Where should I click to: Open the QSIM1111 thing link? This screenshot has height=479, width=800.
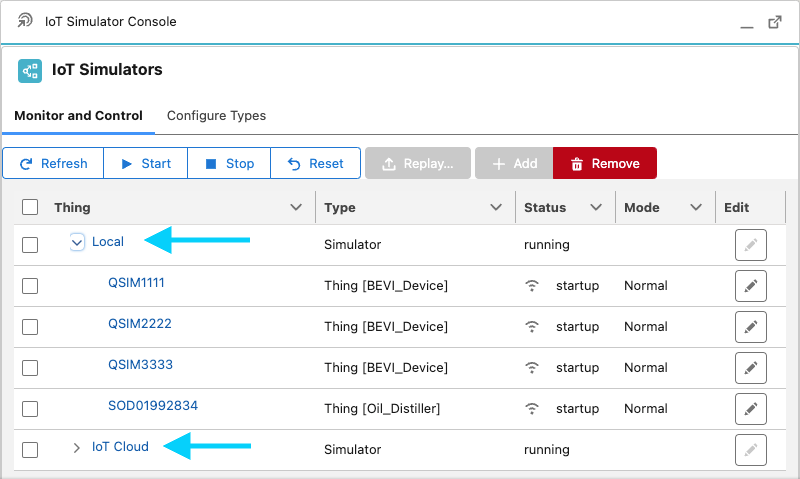pos(136,283)
